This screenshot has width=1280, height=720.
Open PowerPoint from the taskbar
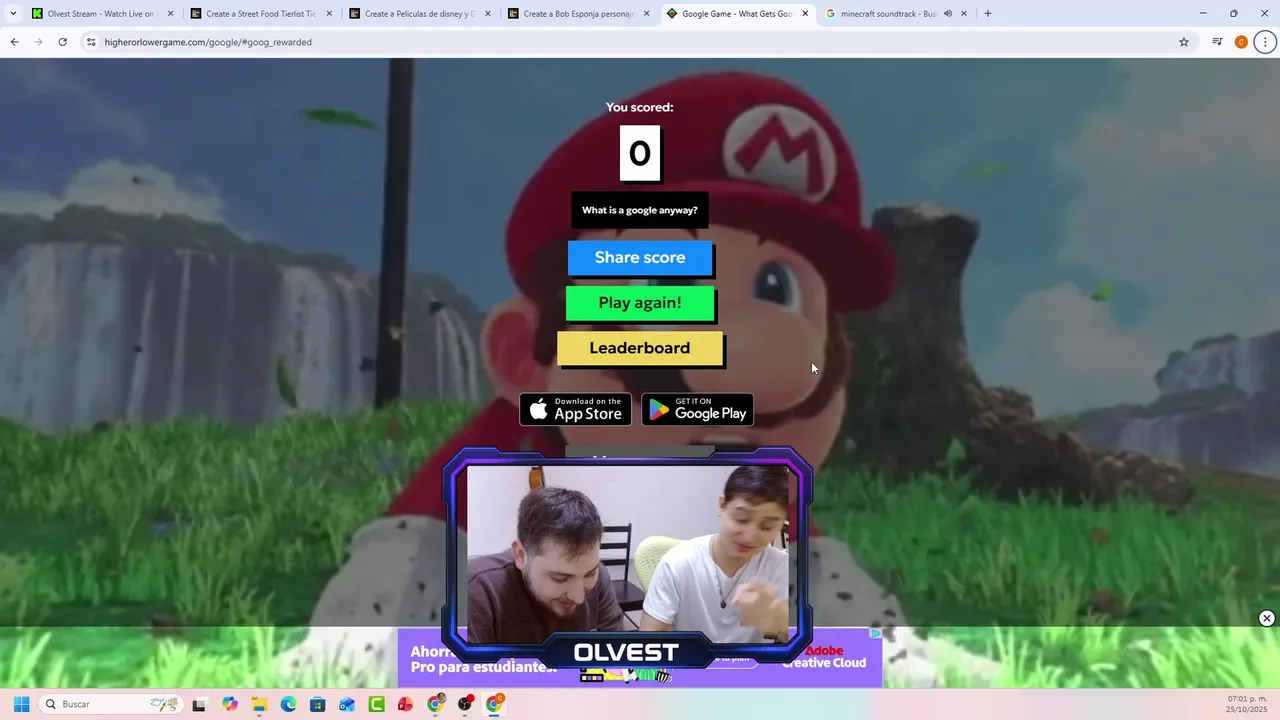pos(405,704)
